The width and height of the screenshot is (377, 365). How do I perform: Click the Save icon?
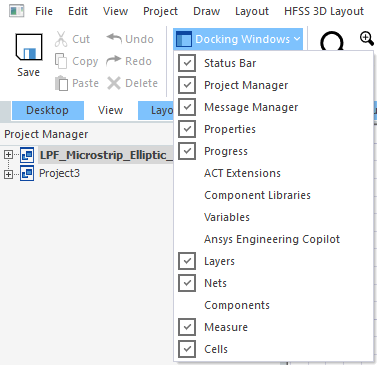point(29,47)
